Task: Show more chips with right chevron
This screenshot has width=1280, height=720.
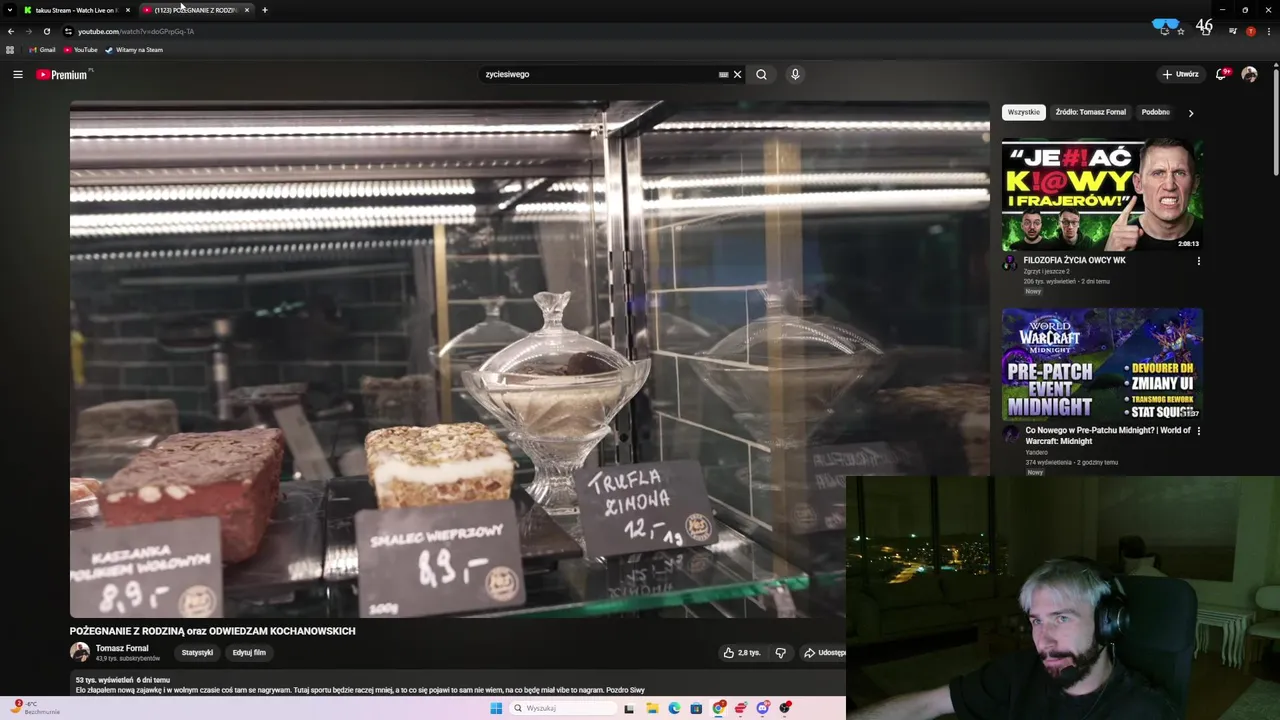Action: coord(1190,113)
